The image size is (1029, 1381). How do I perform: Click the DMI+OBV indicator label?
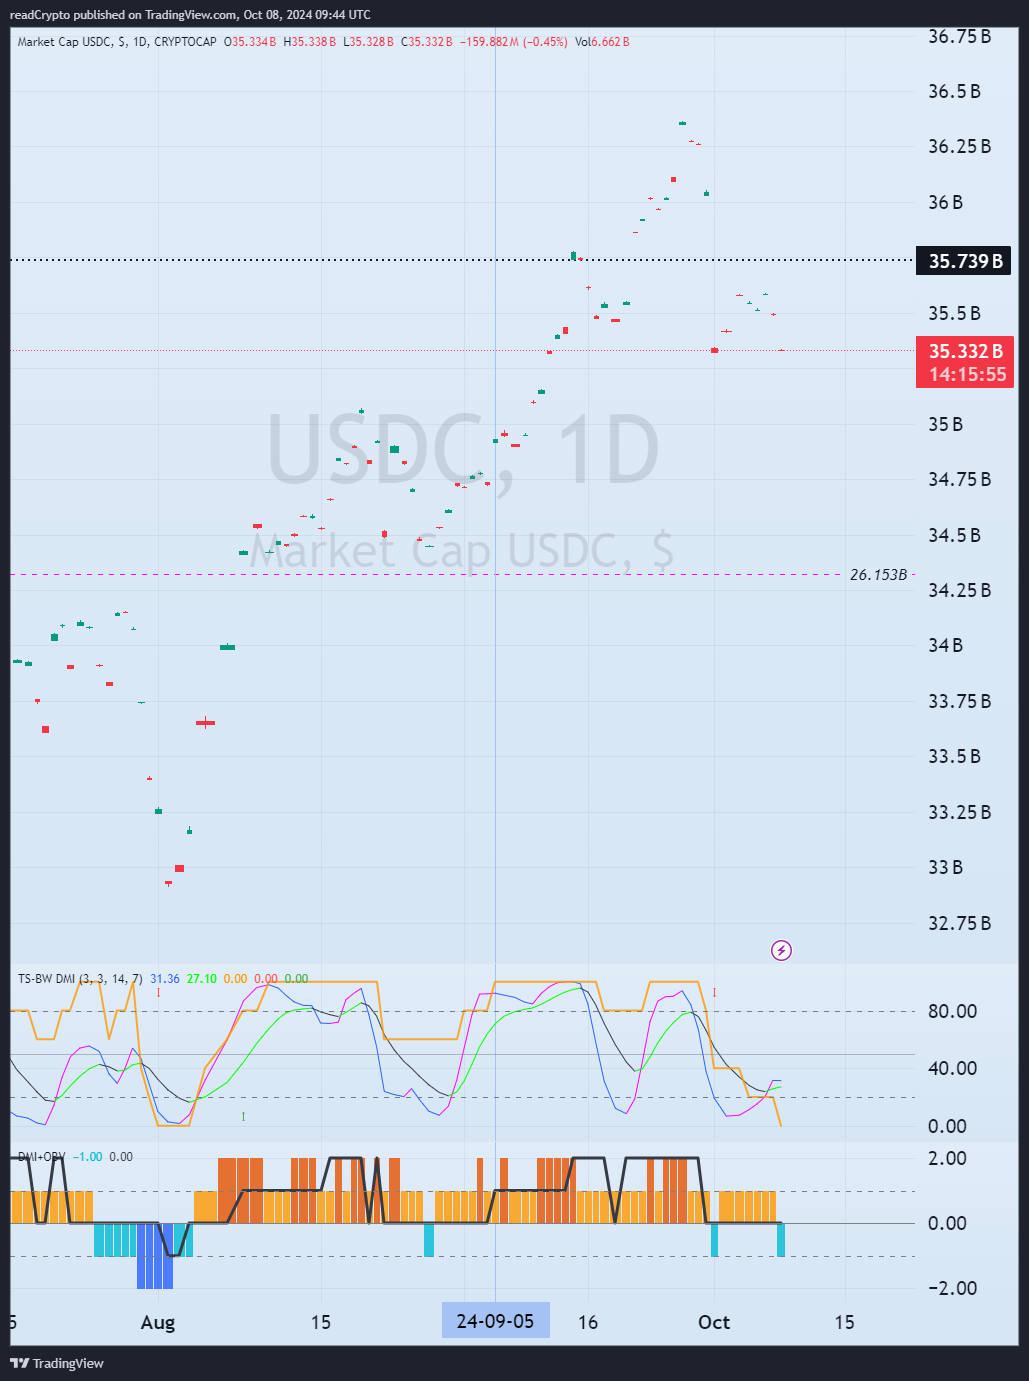(41, 1157)
